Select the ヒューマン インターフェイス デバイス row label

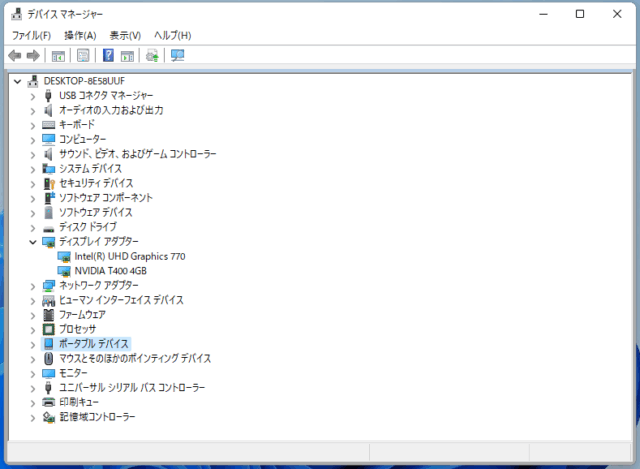[x=121, y=300]
